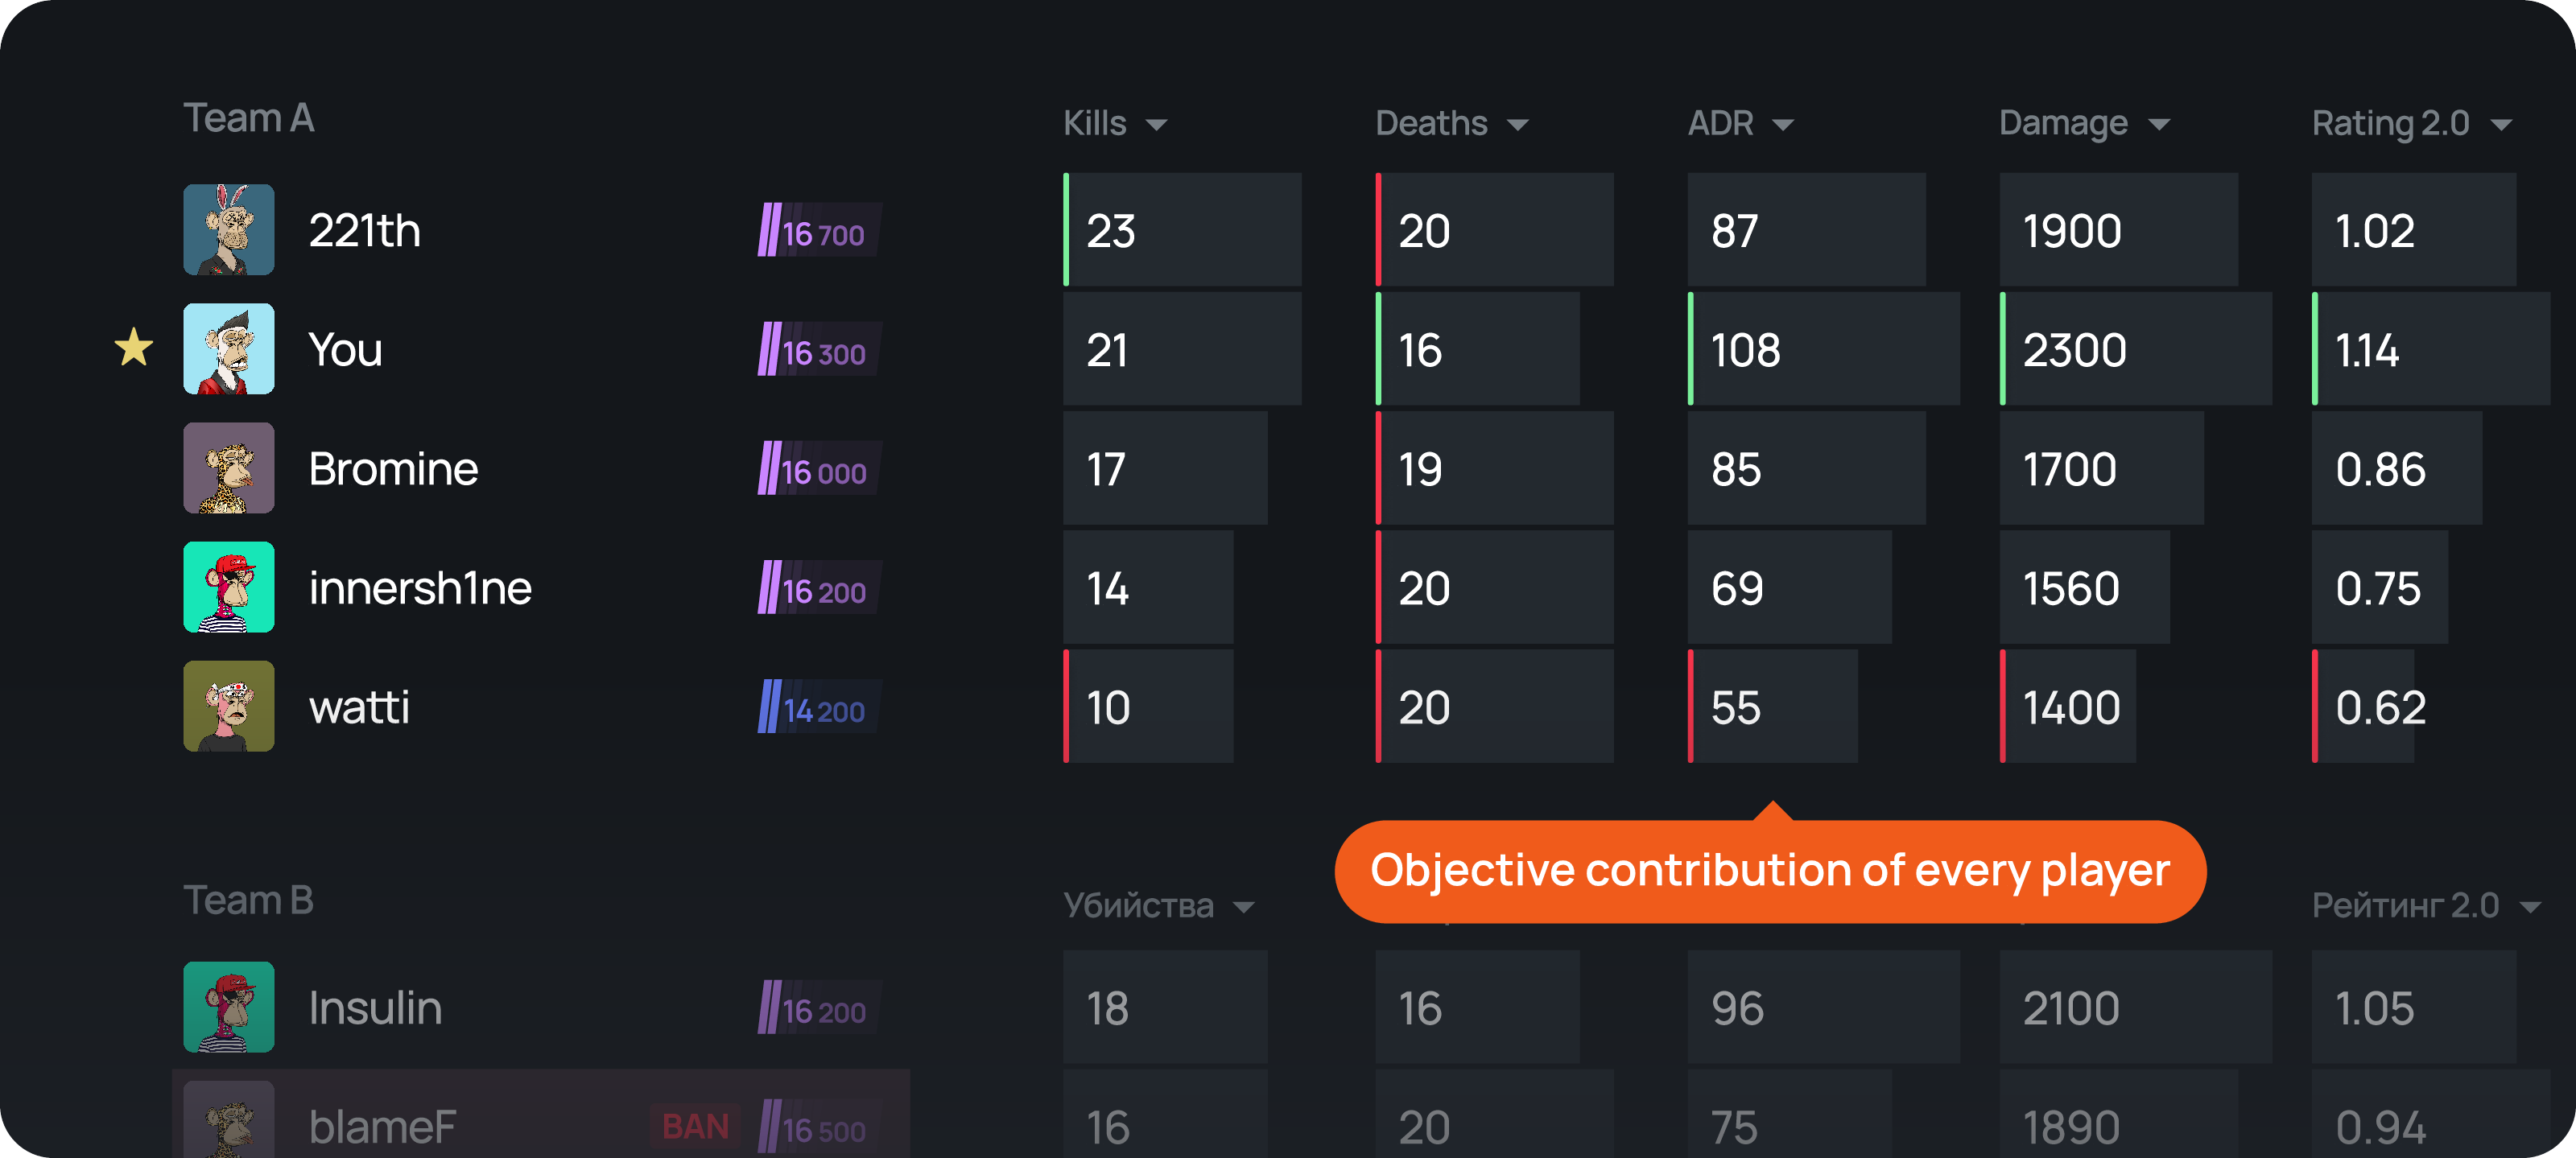Click the 16 700 rank badge

(x=817, y=231)
